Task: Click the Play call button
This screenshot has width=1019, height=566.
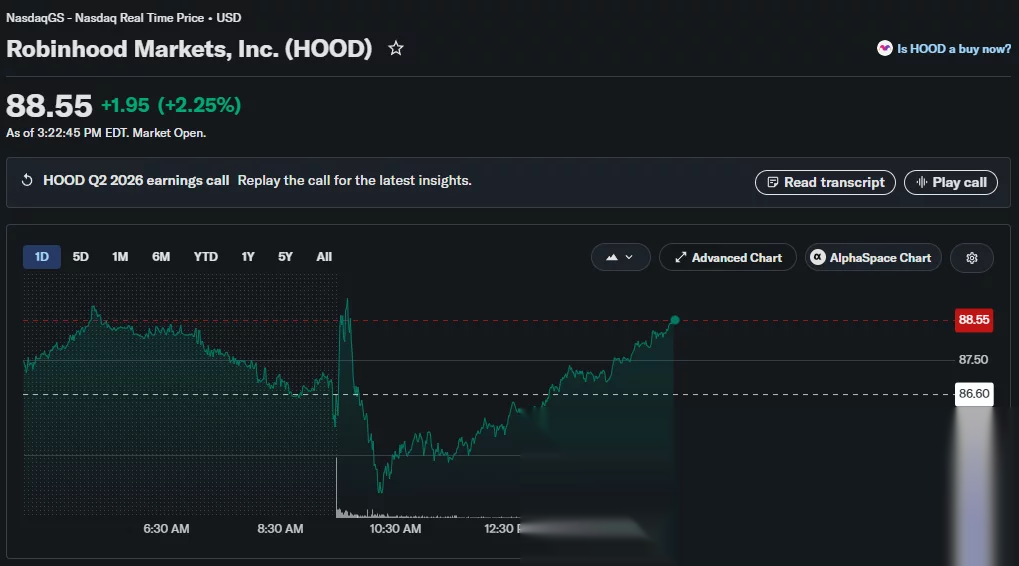Action: (x=950, y=183)
